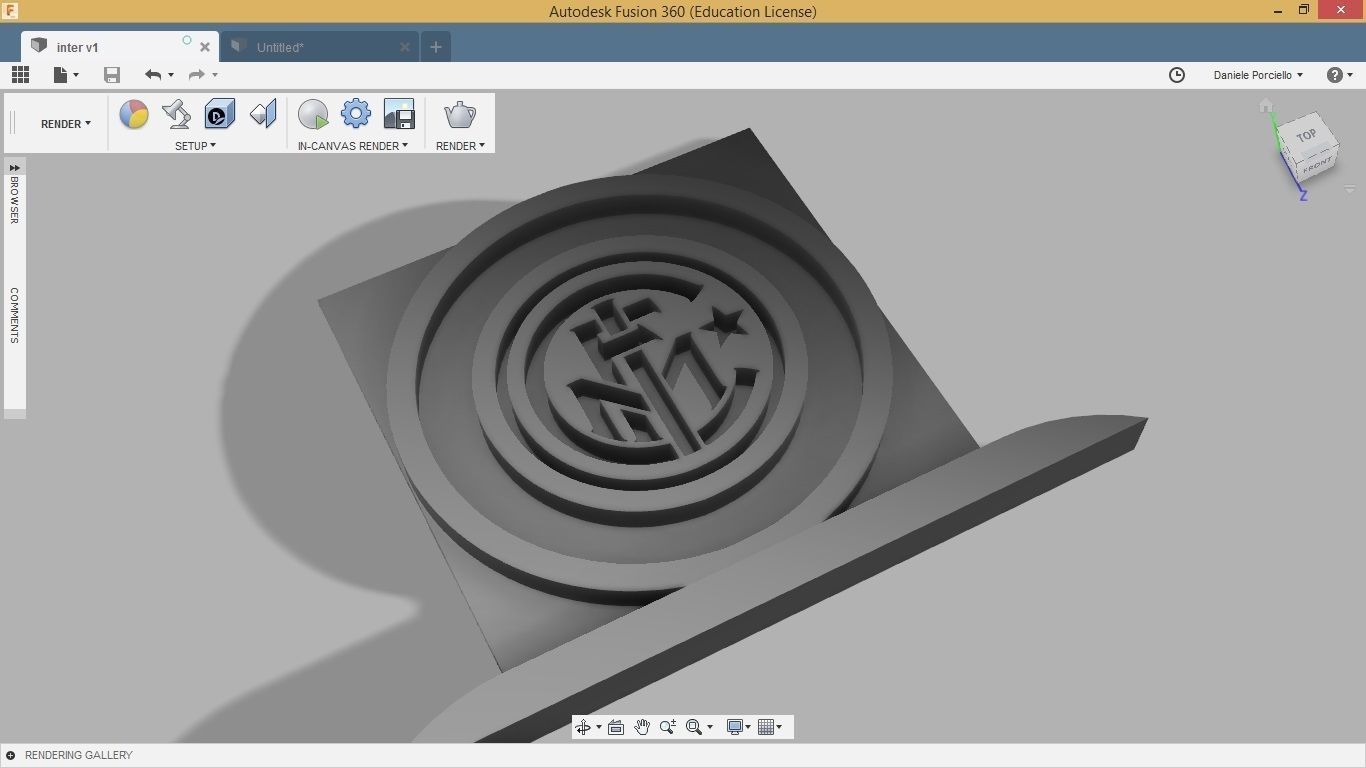Click the Fusion 360 app icon in title bar
The height and width of the screenshot is (768, 1366).
tap(11, 11)
